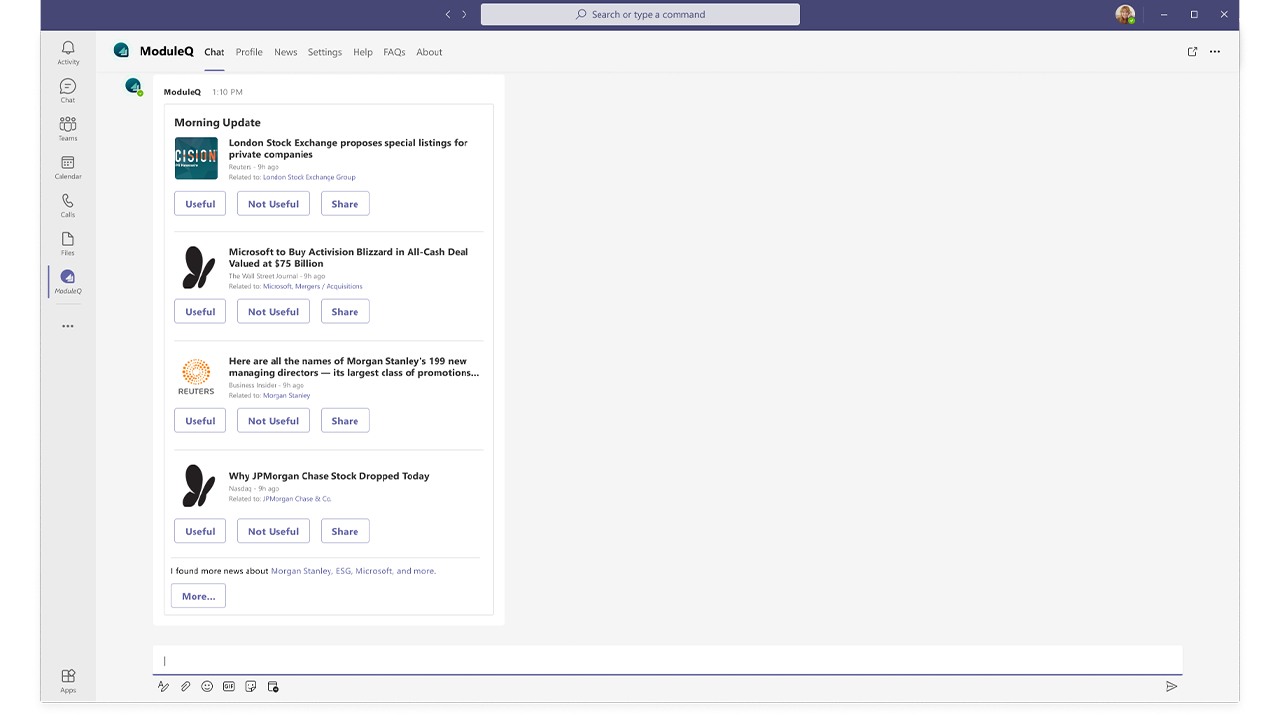The width and height of the screenshot is (1280, 720).
Task: Open Microsoft, Mergers / Acquisitions related link
Action: tap(313, 286)
